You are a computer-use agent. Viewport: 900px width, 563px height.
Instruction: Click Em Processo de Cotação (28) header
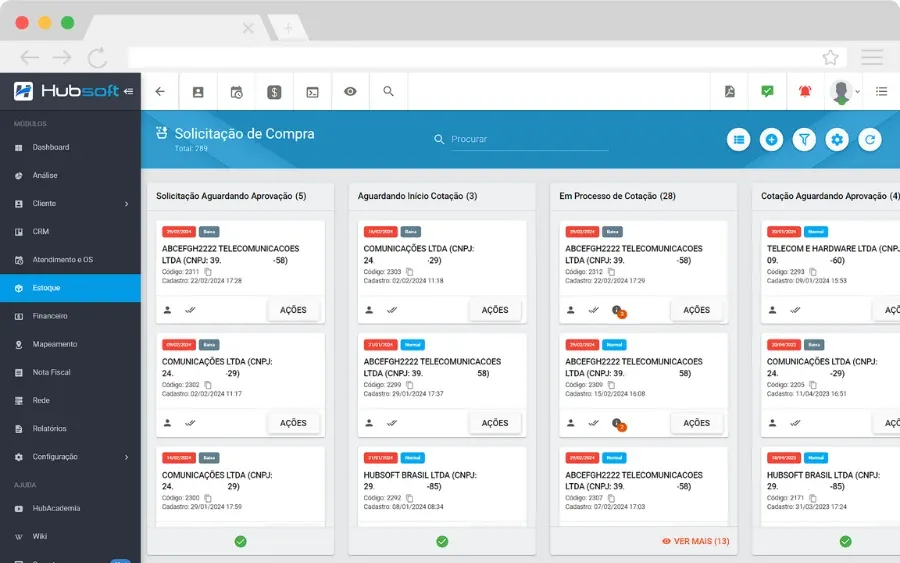(x=617, y=196)
